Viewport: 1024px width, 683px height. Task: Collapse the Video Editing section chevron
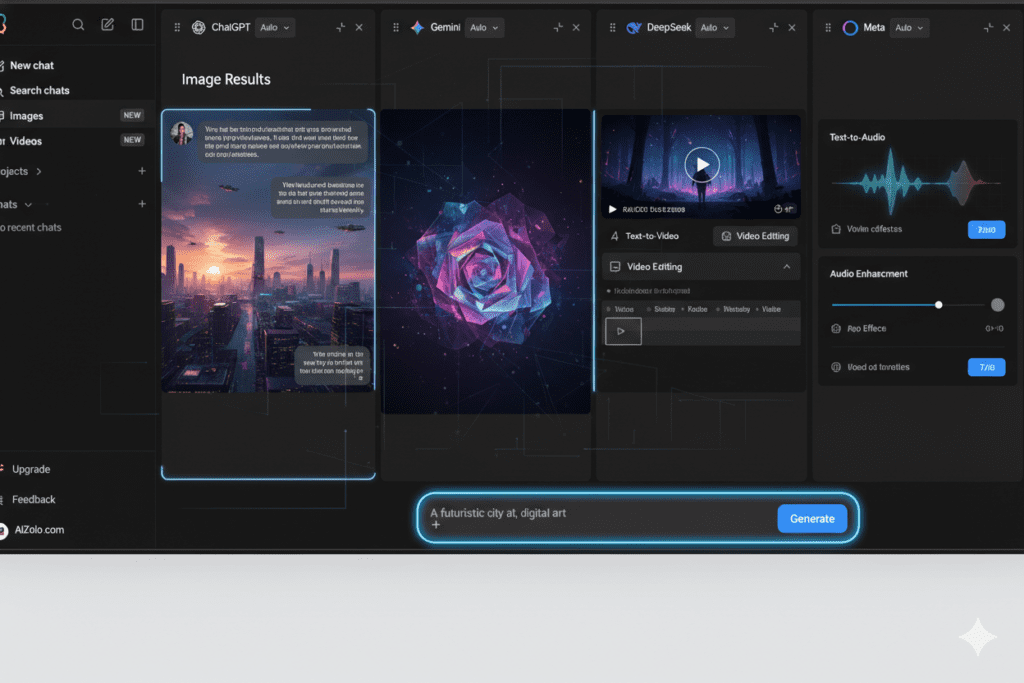(x=786, y=267)
